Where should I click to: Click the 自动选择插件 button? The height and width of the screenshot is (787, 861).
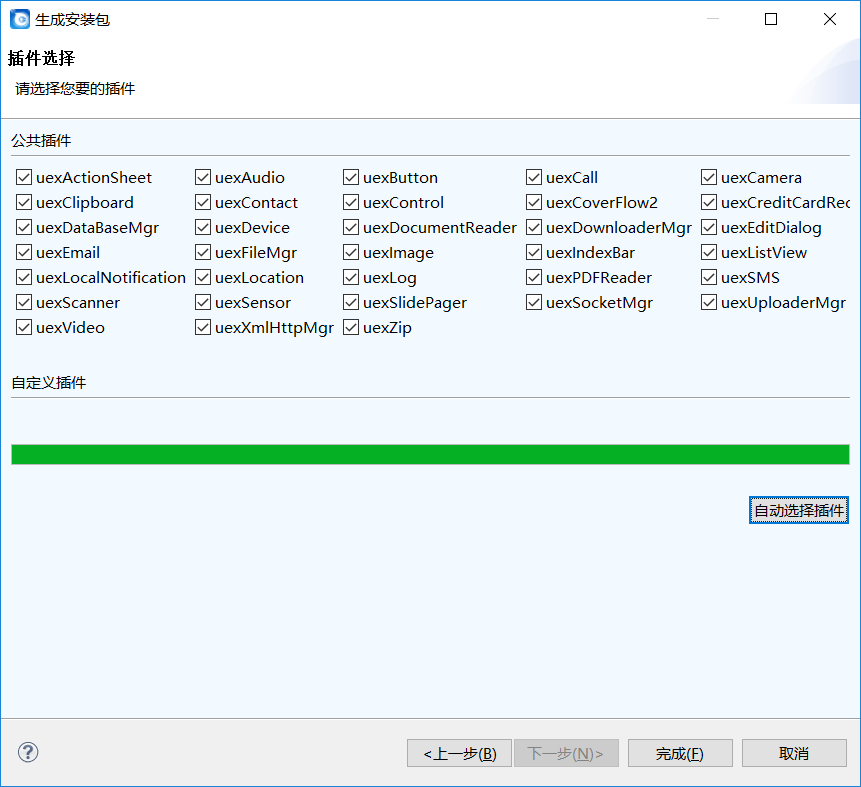[x=798, y=510]
